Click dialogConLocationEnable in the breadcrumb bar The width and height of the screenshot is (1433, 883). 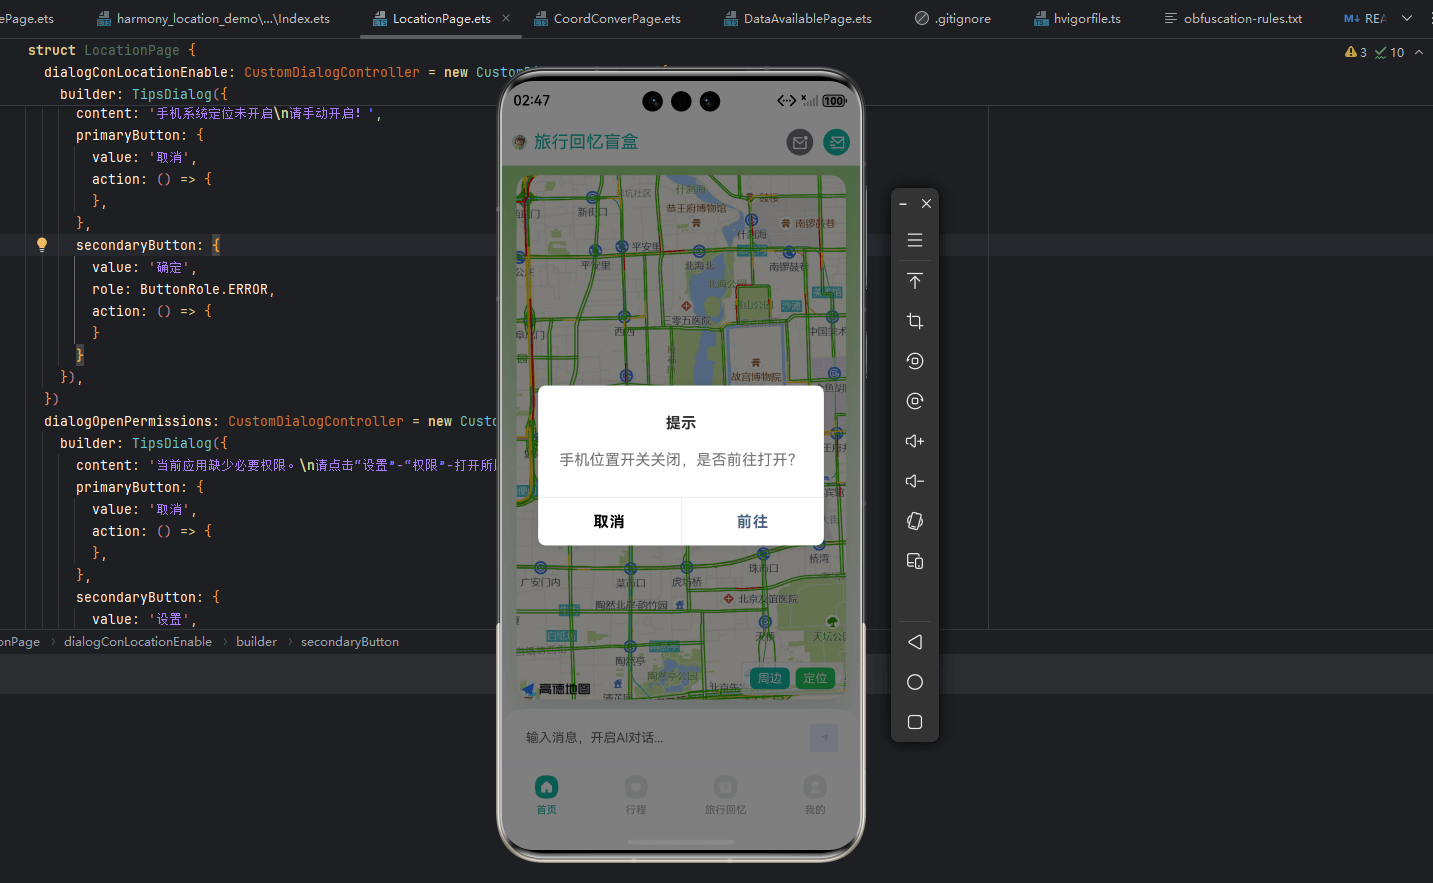tap(138, 642)
